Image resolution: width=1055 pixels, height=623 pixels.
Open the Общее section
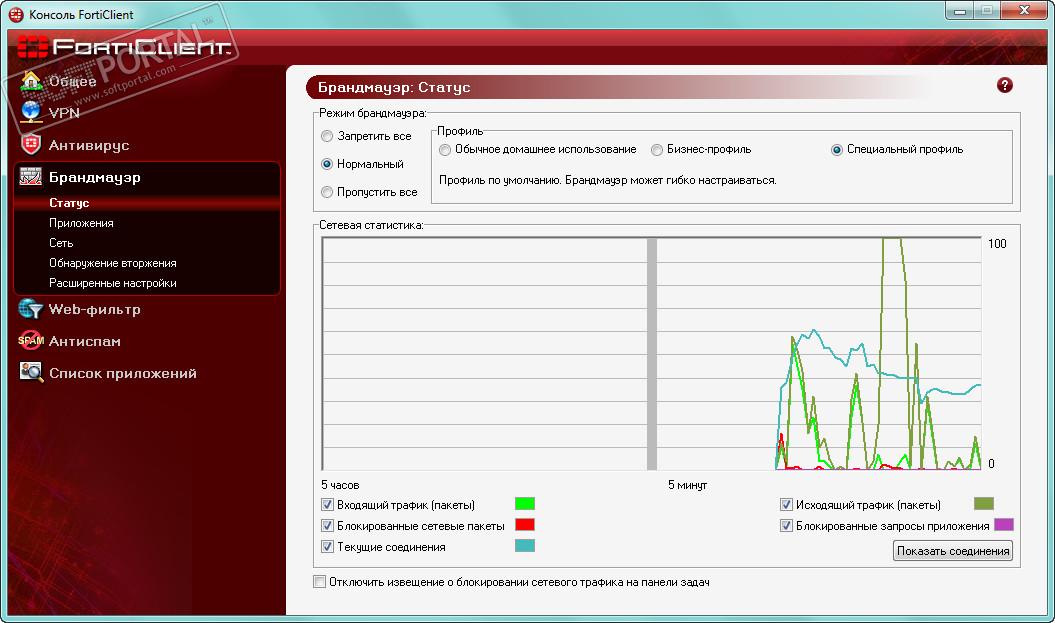pyautogui.click(x=73, y=81)
